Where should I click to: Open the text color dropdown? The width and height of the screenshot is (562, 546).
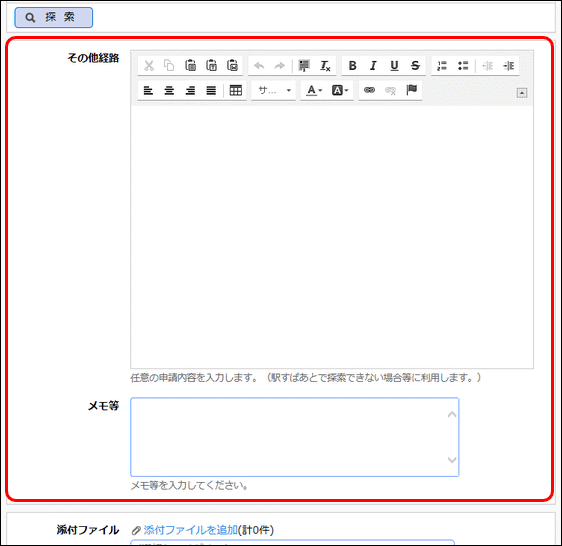pos(314,90)
